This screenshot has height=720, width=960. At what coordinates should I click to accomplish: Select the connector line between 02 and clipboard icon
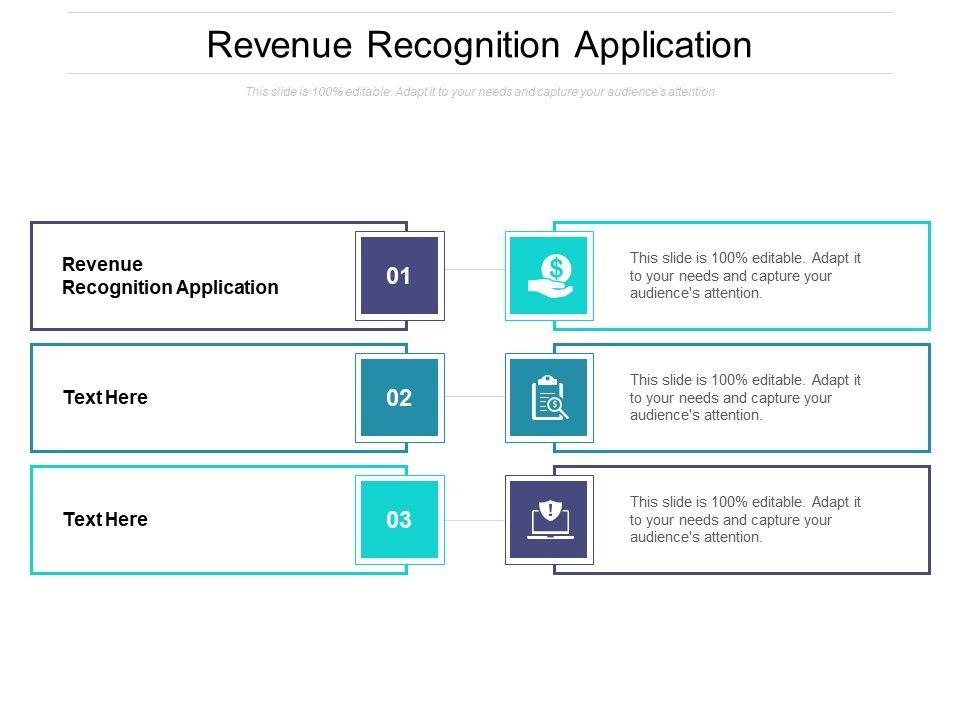(x=474, y=397)
